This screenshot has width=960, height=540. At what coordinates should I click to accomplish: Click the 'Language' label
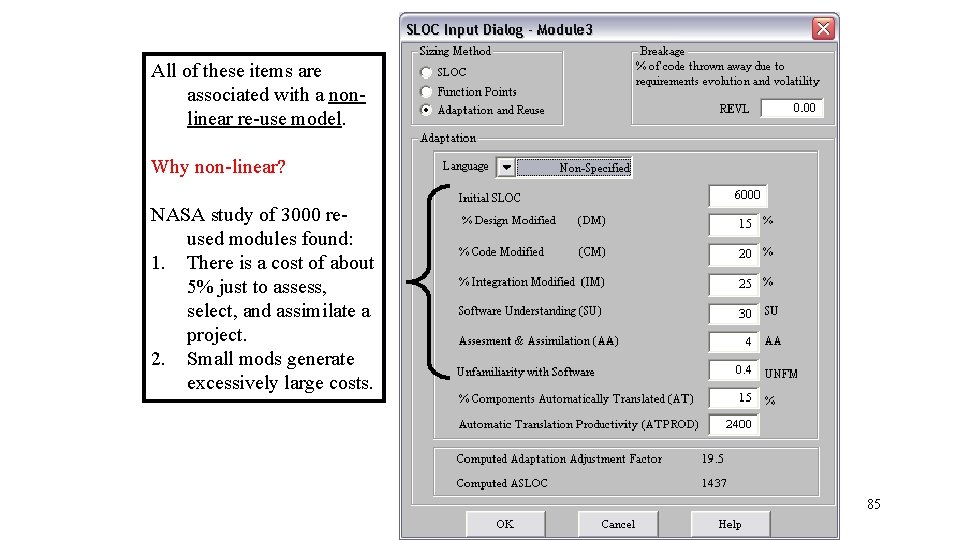tap(465, 167)
